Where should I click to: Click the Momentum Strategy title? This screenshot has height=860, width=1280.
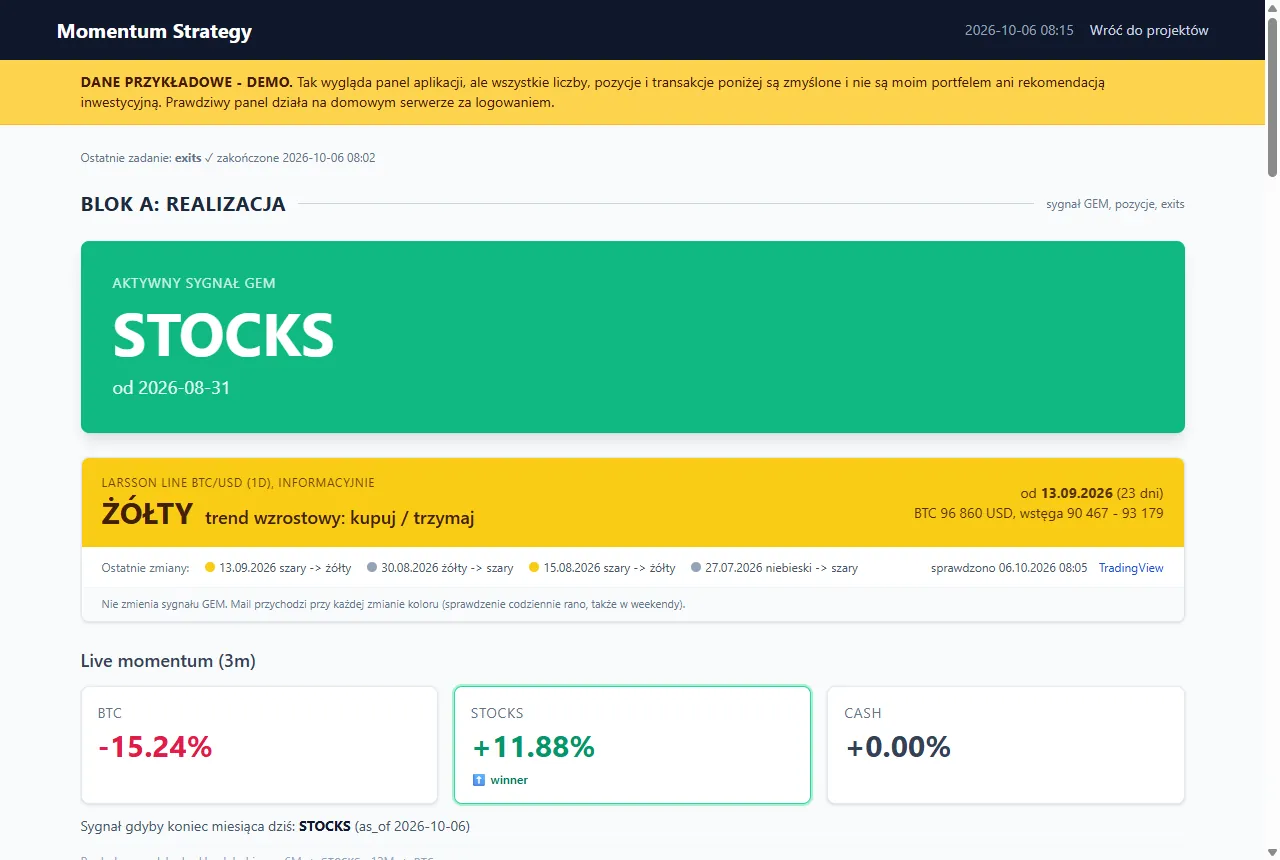pos(154,31)
